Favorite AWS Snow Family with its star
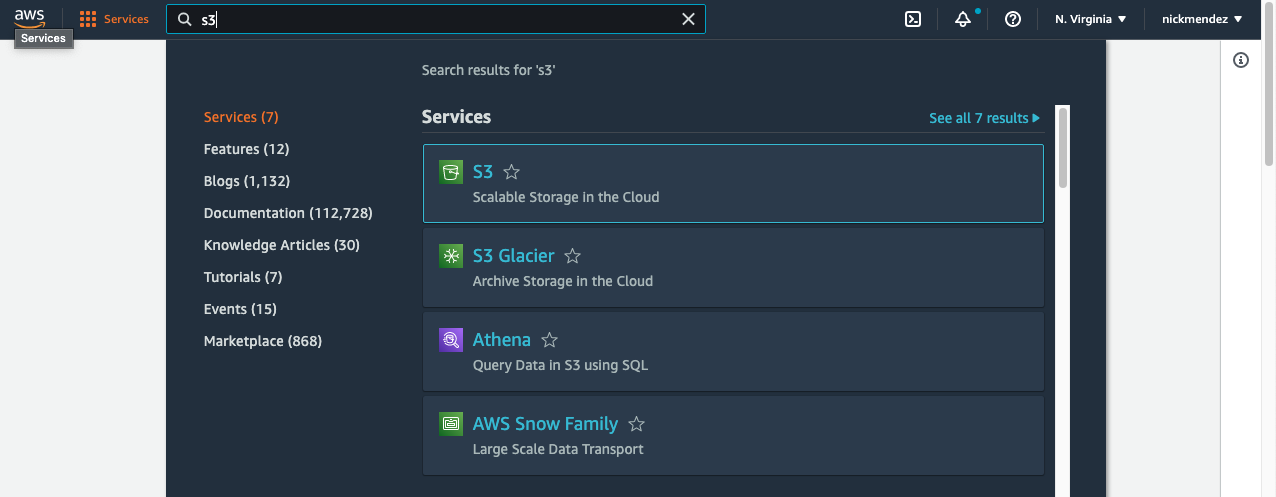 (636, 424)
